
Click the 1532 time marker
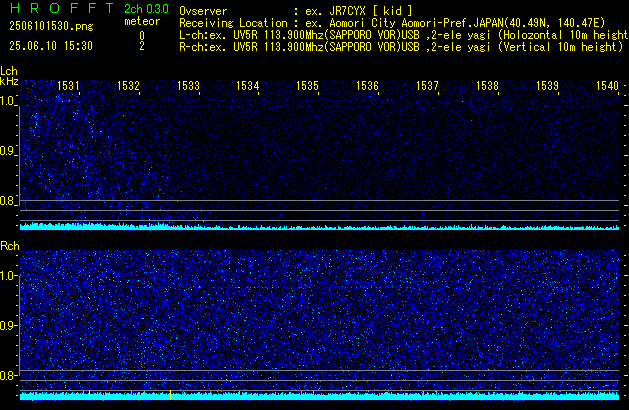point(128,86)
